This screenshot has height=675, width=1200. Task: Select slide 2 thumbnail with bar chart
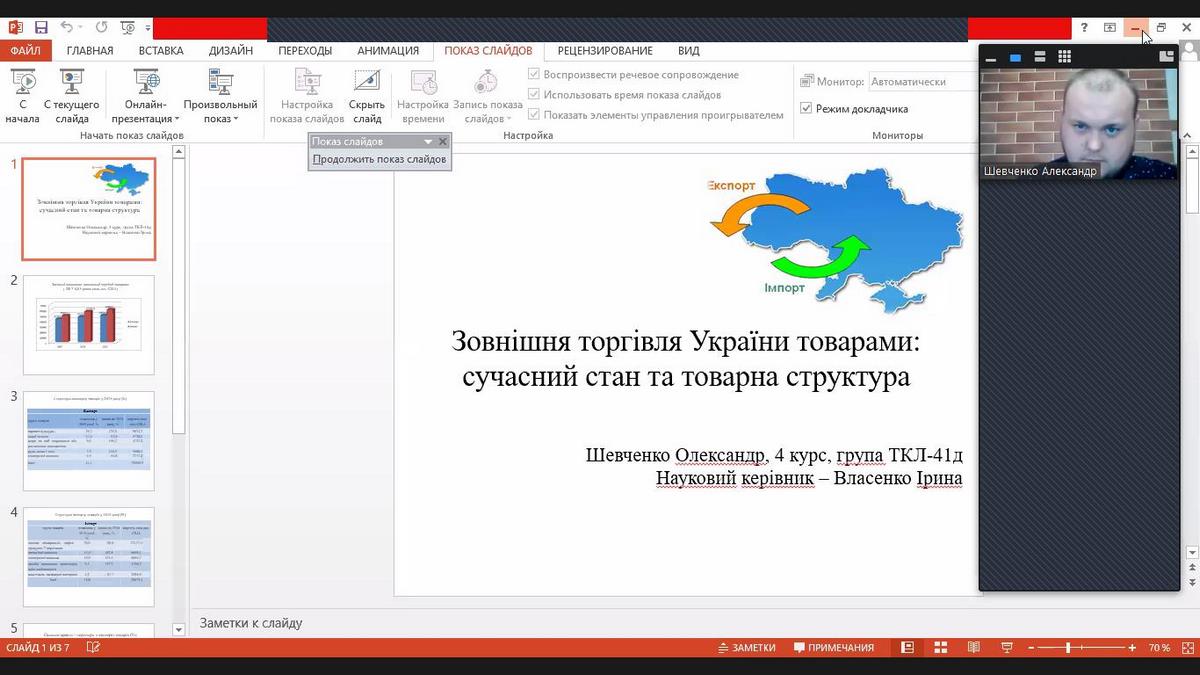pyautogui.click(x=88, y=325)
